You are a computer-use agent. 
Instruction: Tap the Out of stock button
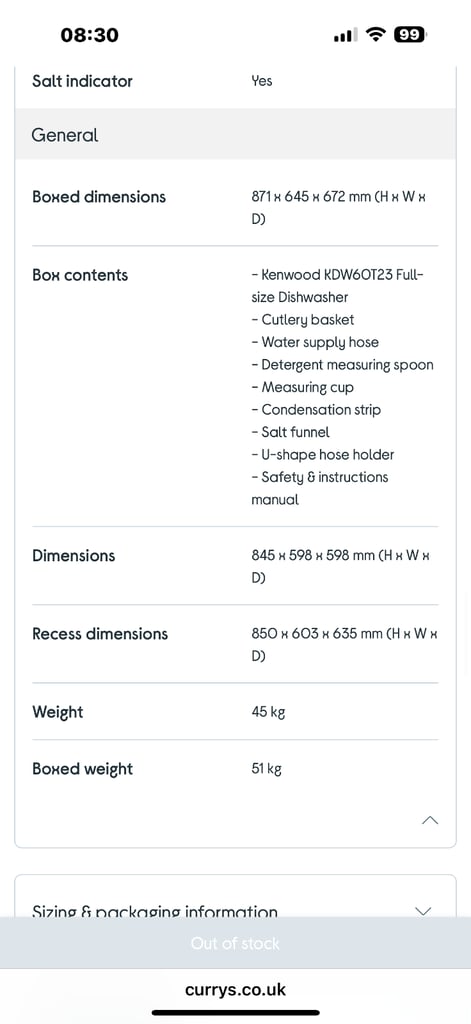pos(235,943)
